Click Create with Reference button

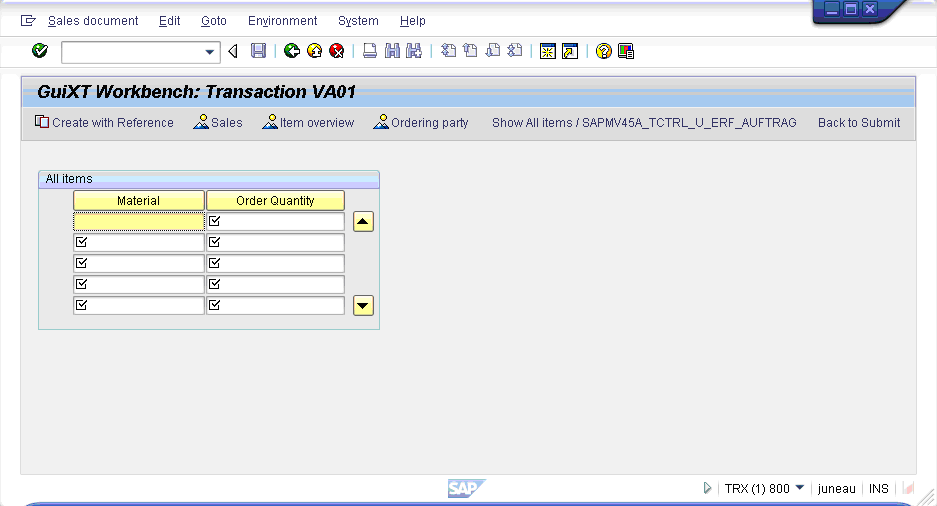[x=104, y=122]
